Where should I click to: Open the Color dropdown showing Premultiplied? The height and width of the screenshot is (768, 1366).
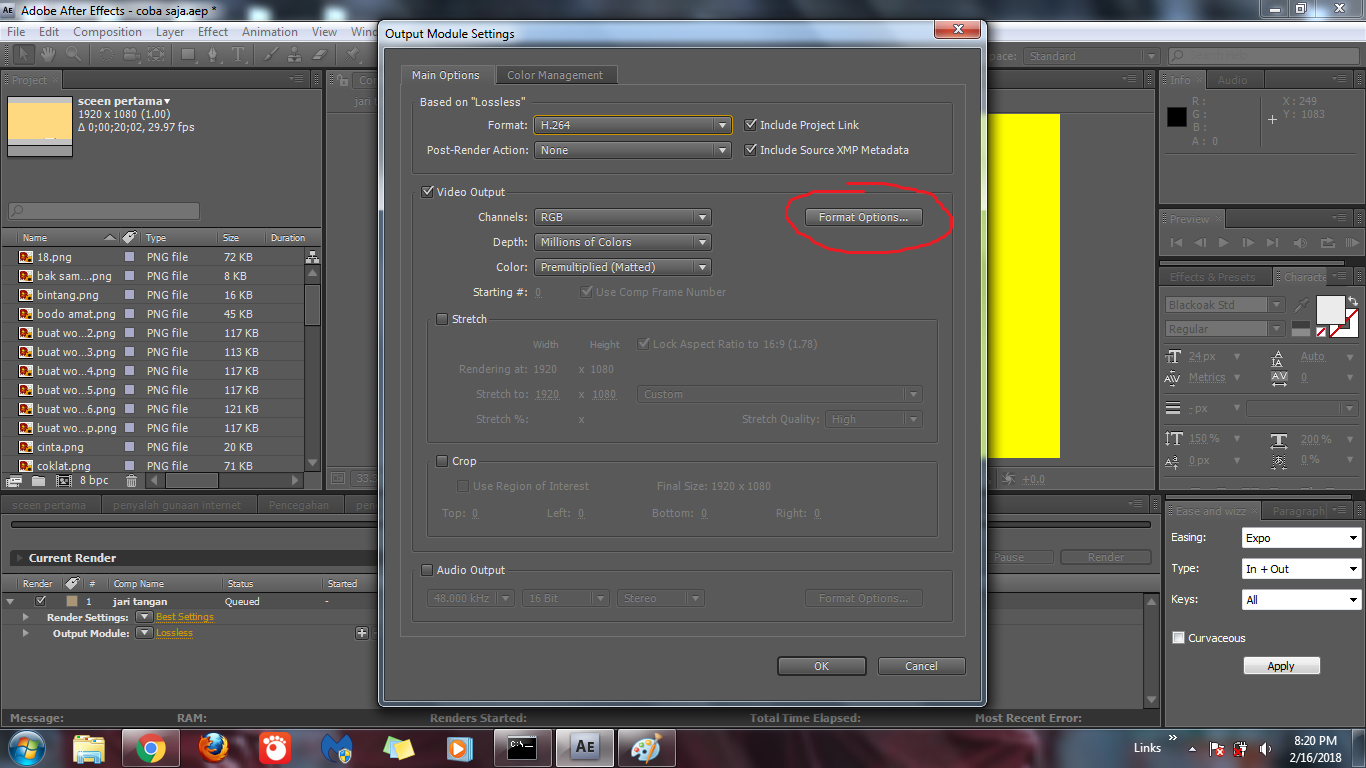[x=623, y=267]
